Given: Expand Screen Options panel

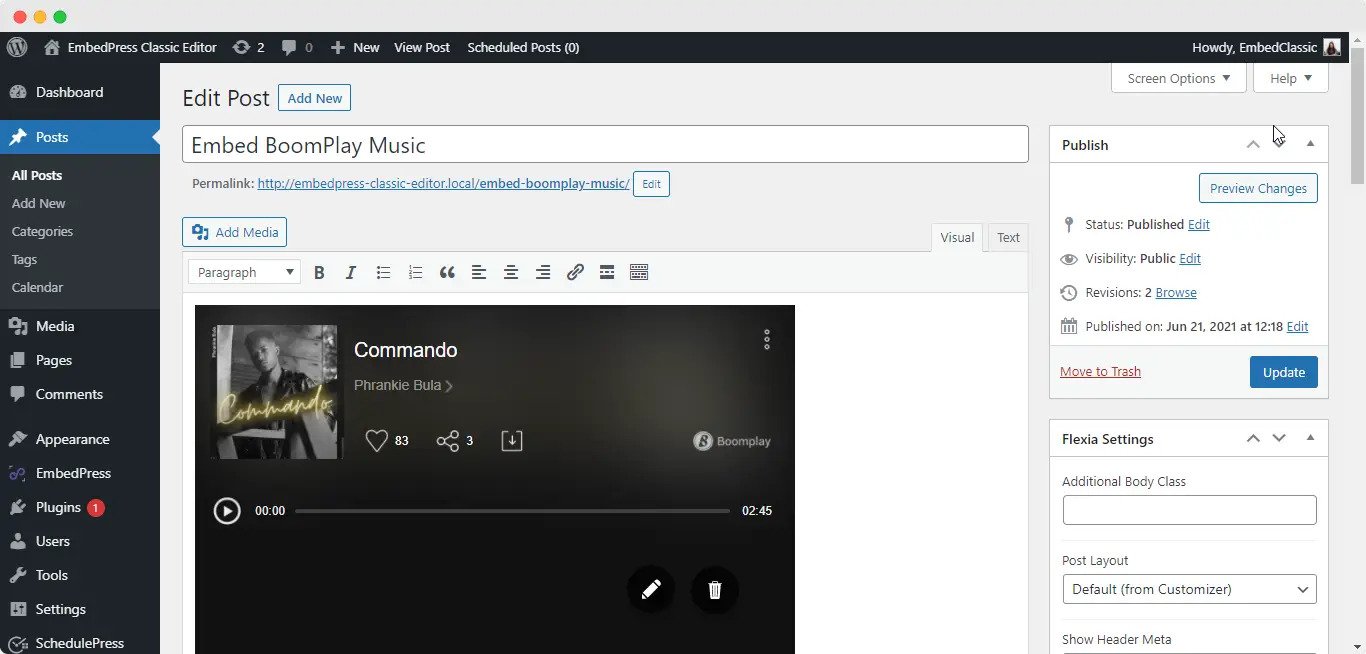Looking at the screenshot, I should pyautogui.click(x=1179, y=78).
